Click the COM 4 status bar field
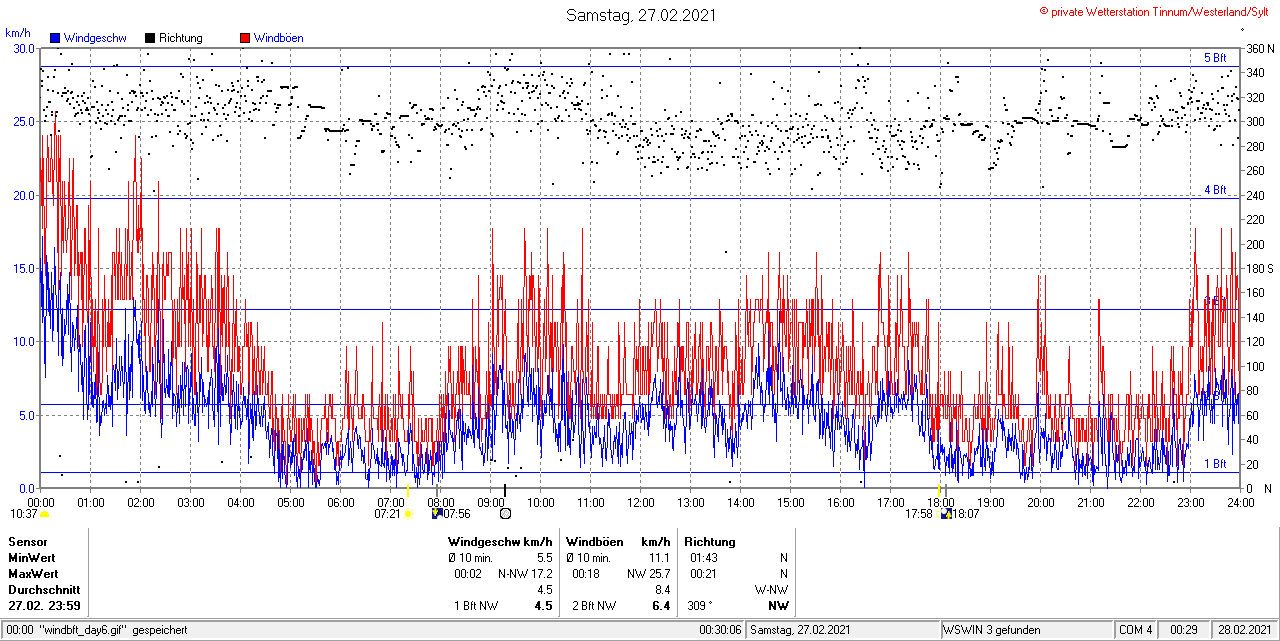Image resolution: width=1280 pixels, height=641 pixels. 1137,630
